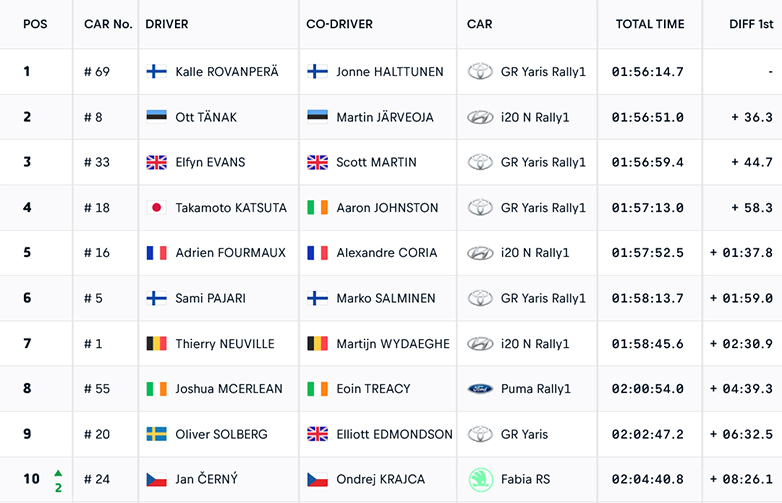Click Sami PAJARI's total time 01:58:13.7
Screen dimensions: 782x503
click(647, 298)
